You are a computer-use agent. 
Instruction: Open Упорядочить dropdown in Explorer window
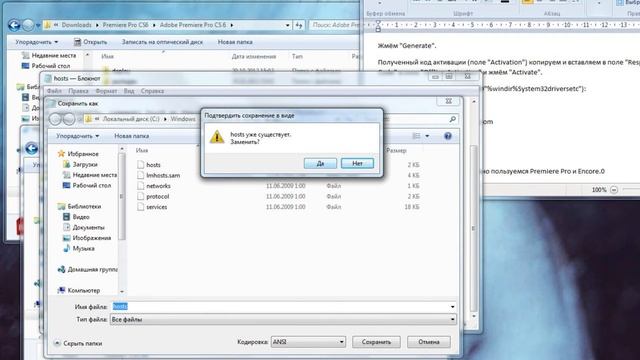pos(36,42)
